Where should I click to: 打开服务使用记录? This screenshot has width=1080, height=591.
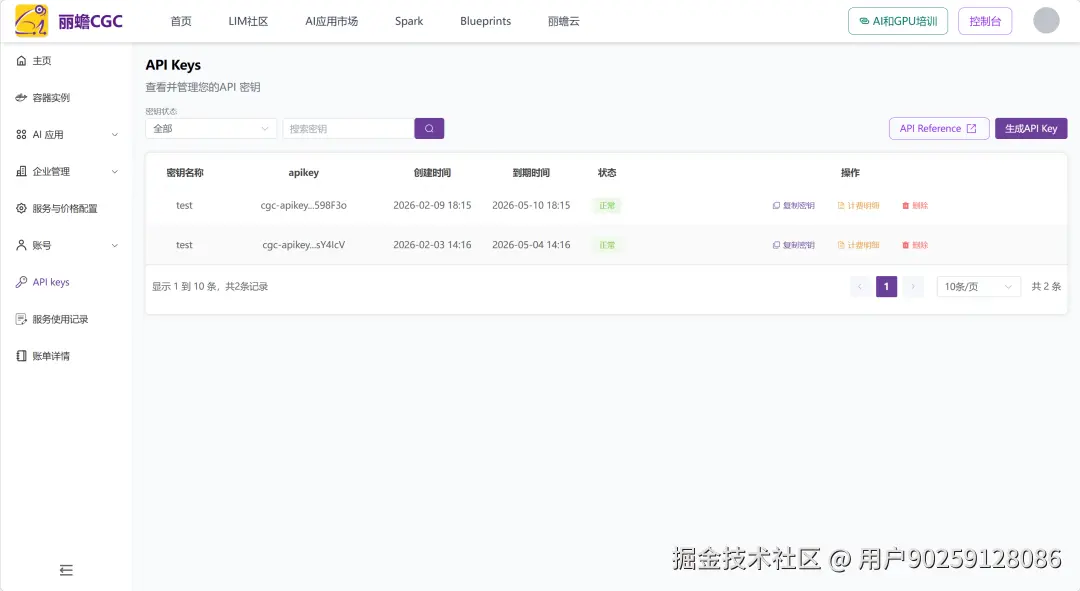[60, 318]
